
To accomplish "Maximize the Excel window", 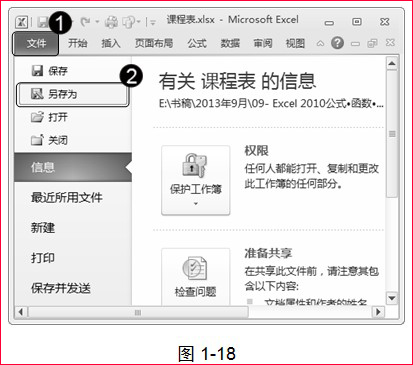I will [x=357, y=22].
